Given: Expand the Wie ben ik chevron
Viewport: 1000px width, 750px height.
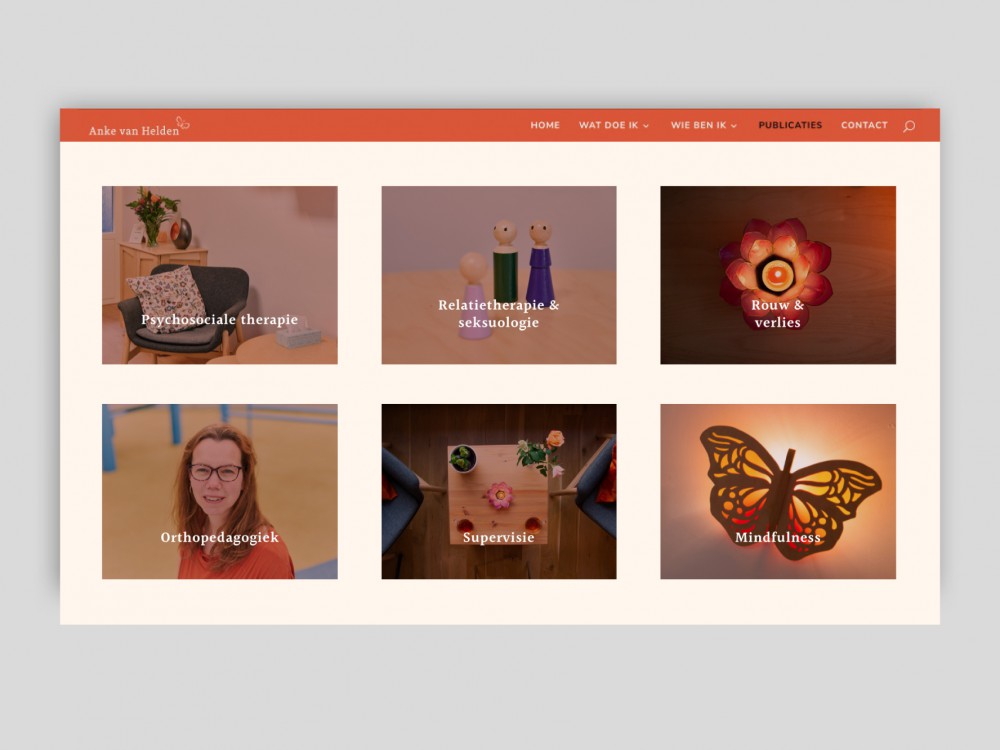Looking at the screenshot, I should [733, 126].
